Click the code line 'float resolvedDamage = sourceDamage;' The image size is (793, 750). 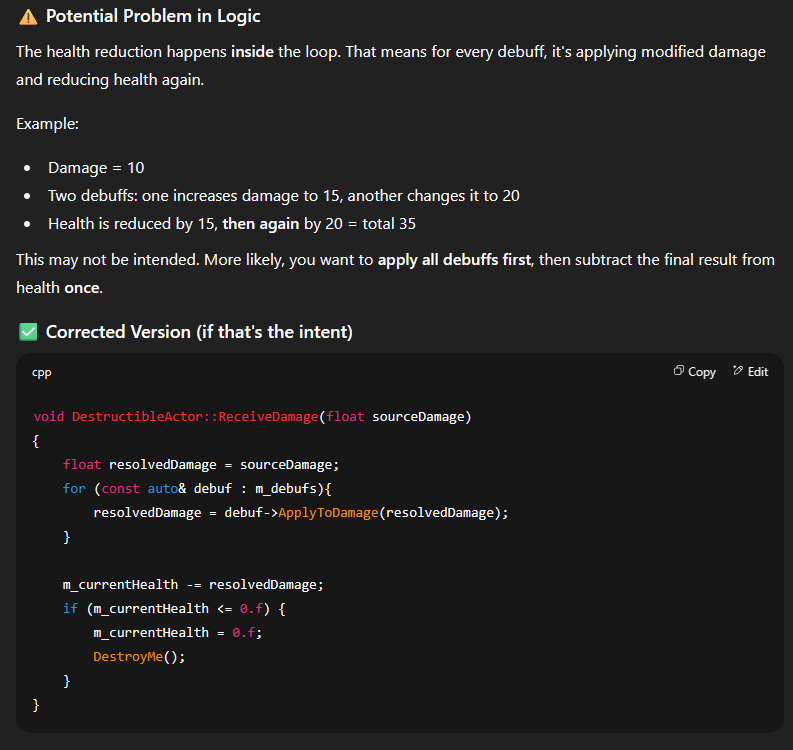pyautogui.click(x=201, y=465)
